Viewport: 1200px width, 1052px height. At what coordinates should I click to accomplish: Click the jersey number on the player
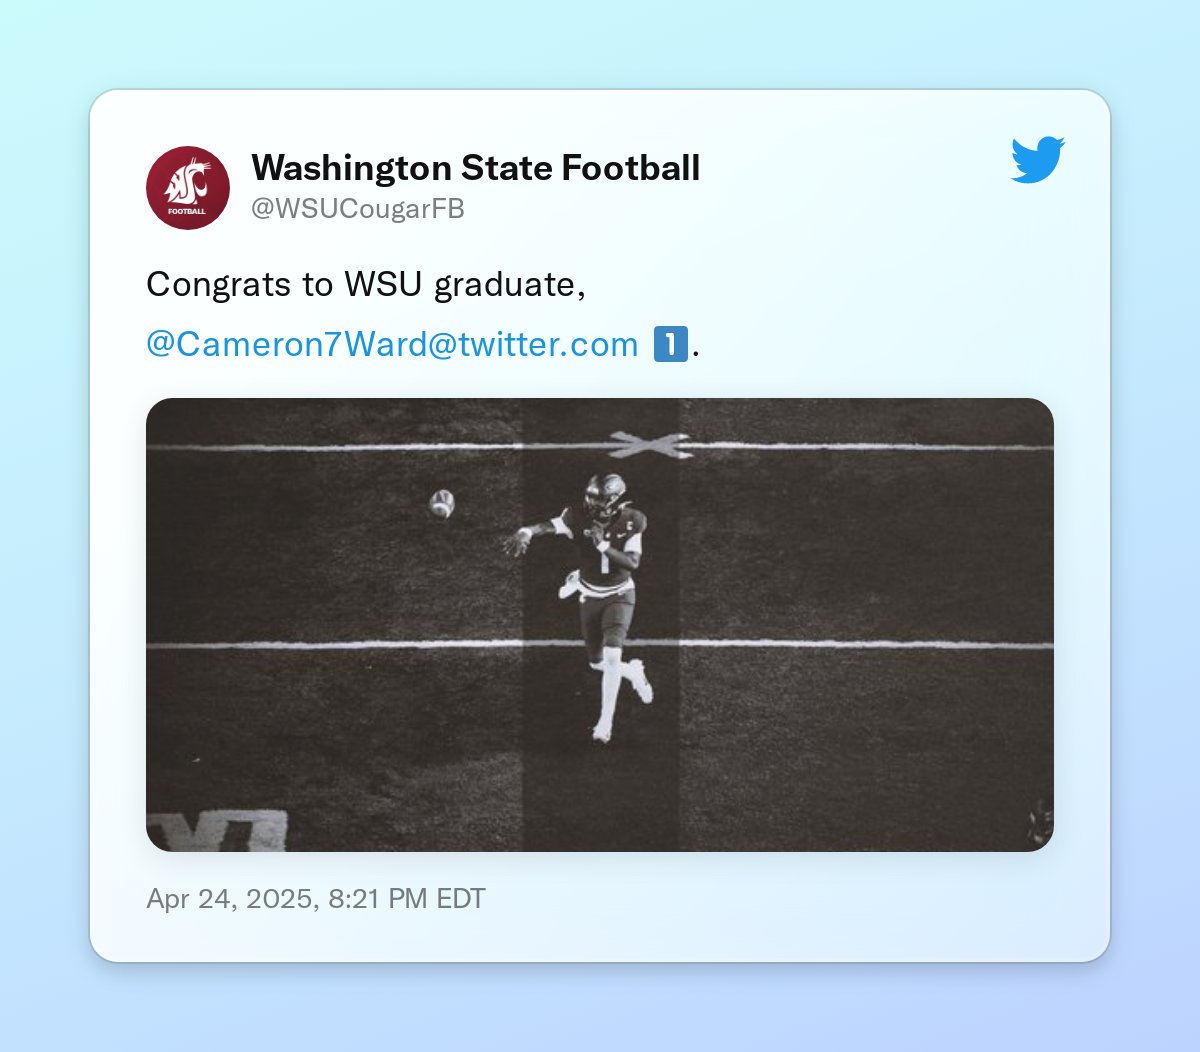click(604, 561)
